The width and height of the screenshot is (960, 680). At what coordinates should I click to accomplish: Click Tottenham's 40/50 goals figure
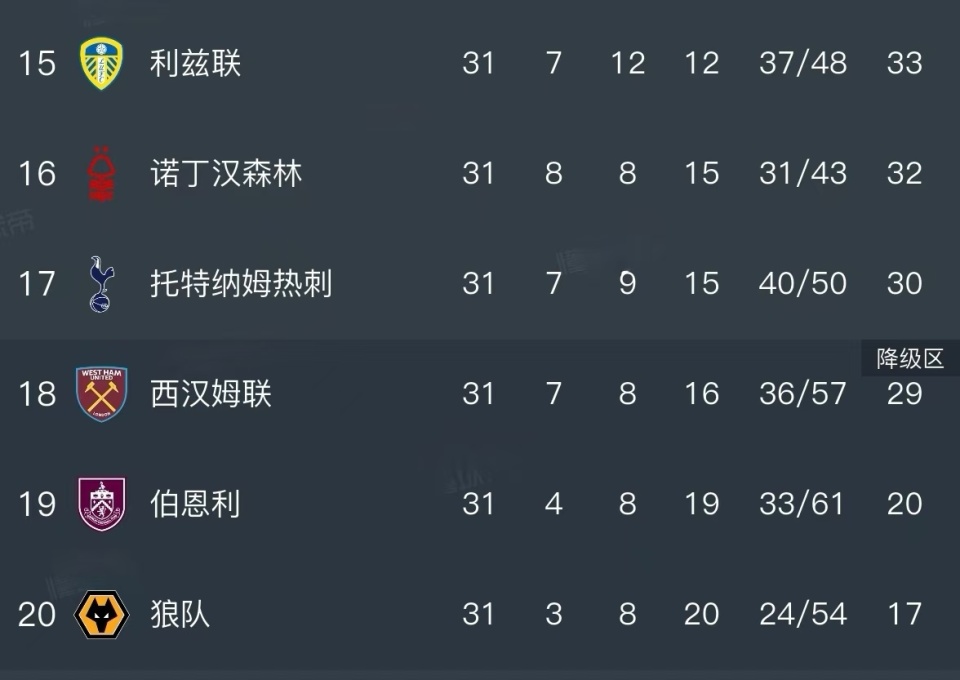click(803, 284)
